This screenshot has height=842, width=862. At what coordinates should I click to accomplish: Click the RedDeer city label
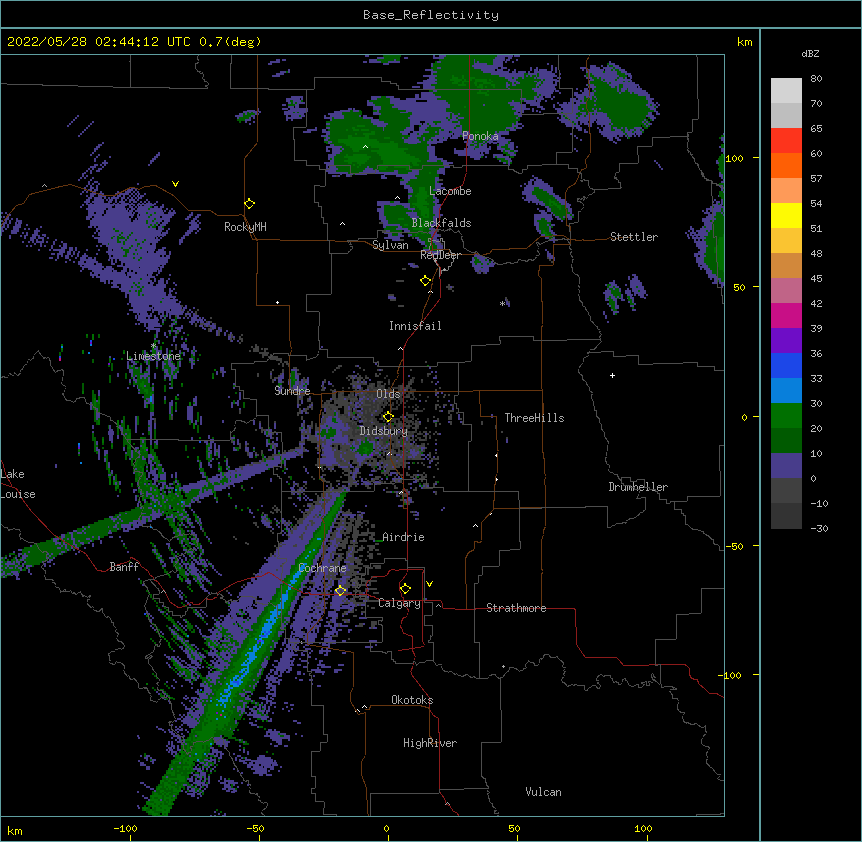click(440, 255)
